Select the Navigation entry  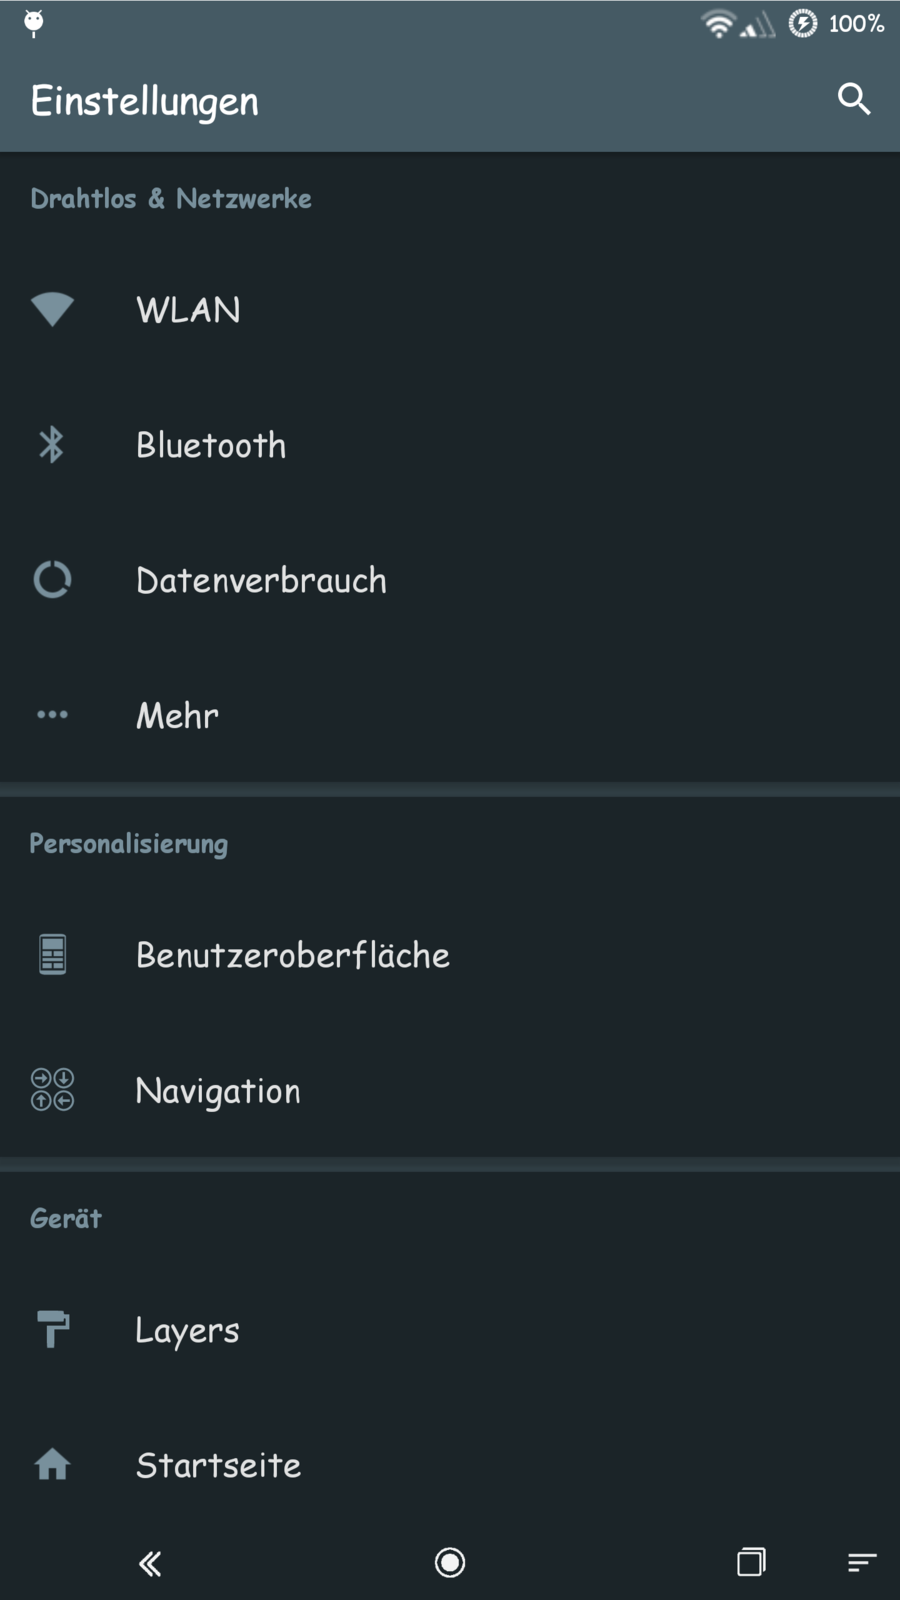[x=218, y=1090]
